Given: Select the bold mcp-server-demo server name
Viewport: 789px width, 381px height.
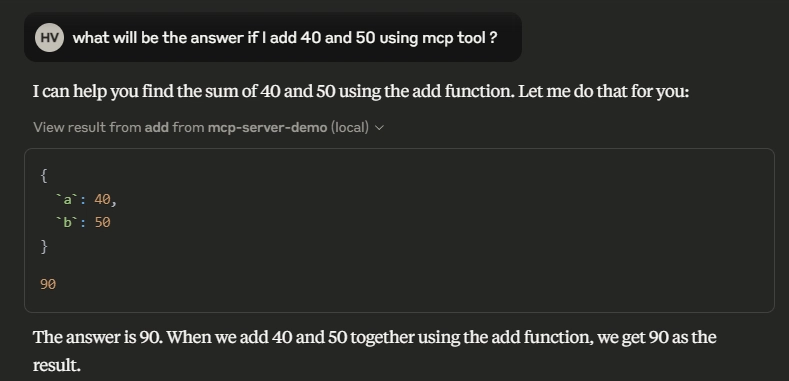Looking at the screenshot, I should (x=267, y=127).
